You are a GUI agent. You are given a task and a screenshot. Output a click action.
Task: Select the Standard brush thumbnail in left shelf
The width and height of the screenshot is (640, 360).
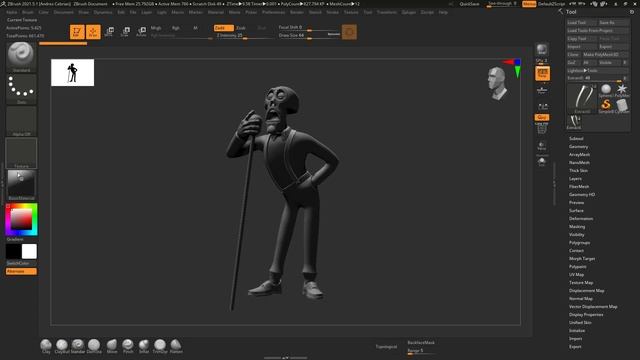21,57
